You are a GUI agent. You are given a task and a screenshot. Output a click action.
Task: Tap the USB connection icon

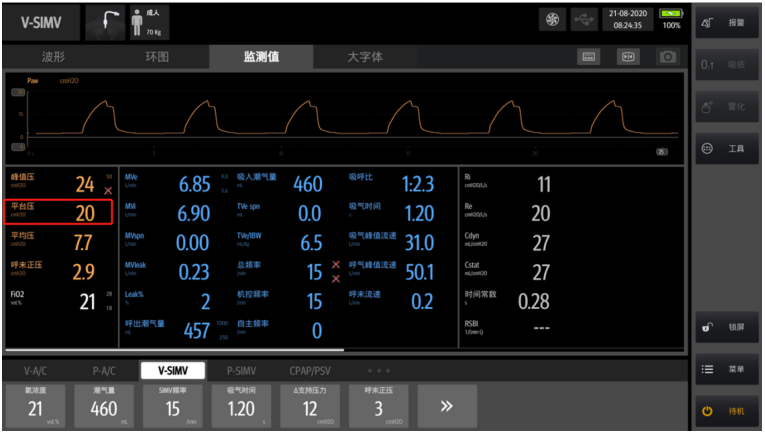[x=584, y=20]
